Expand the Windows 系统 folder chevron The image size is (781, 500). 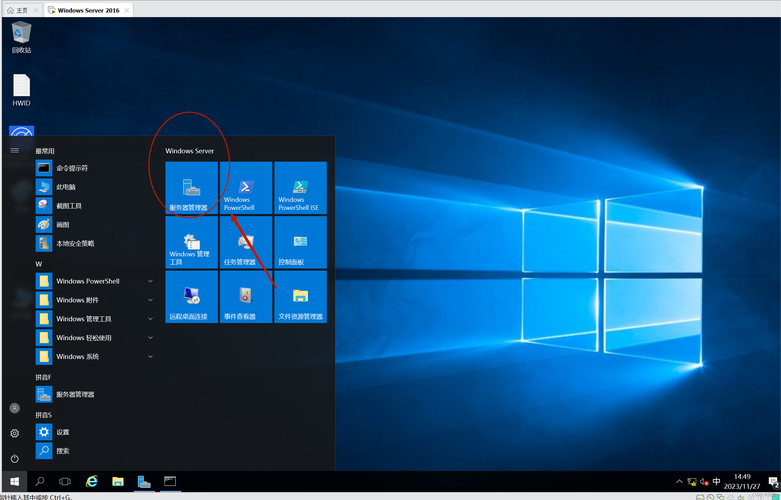click(x=150, y=357)
